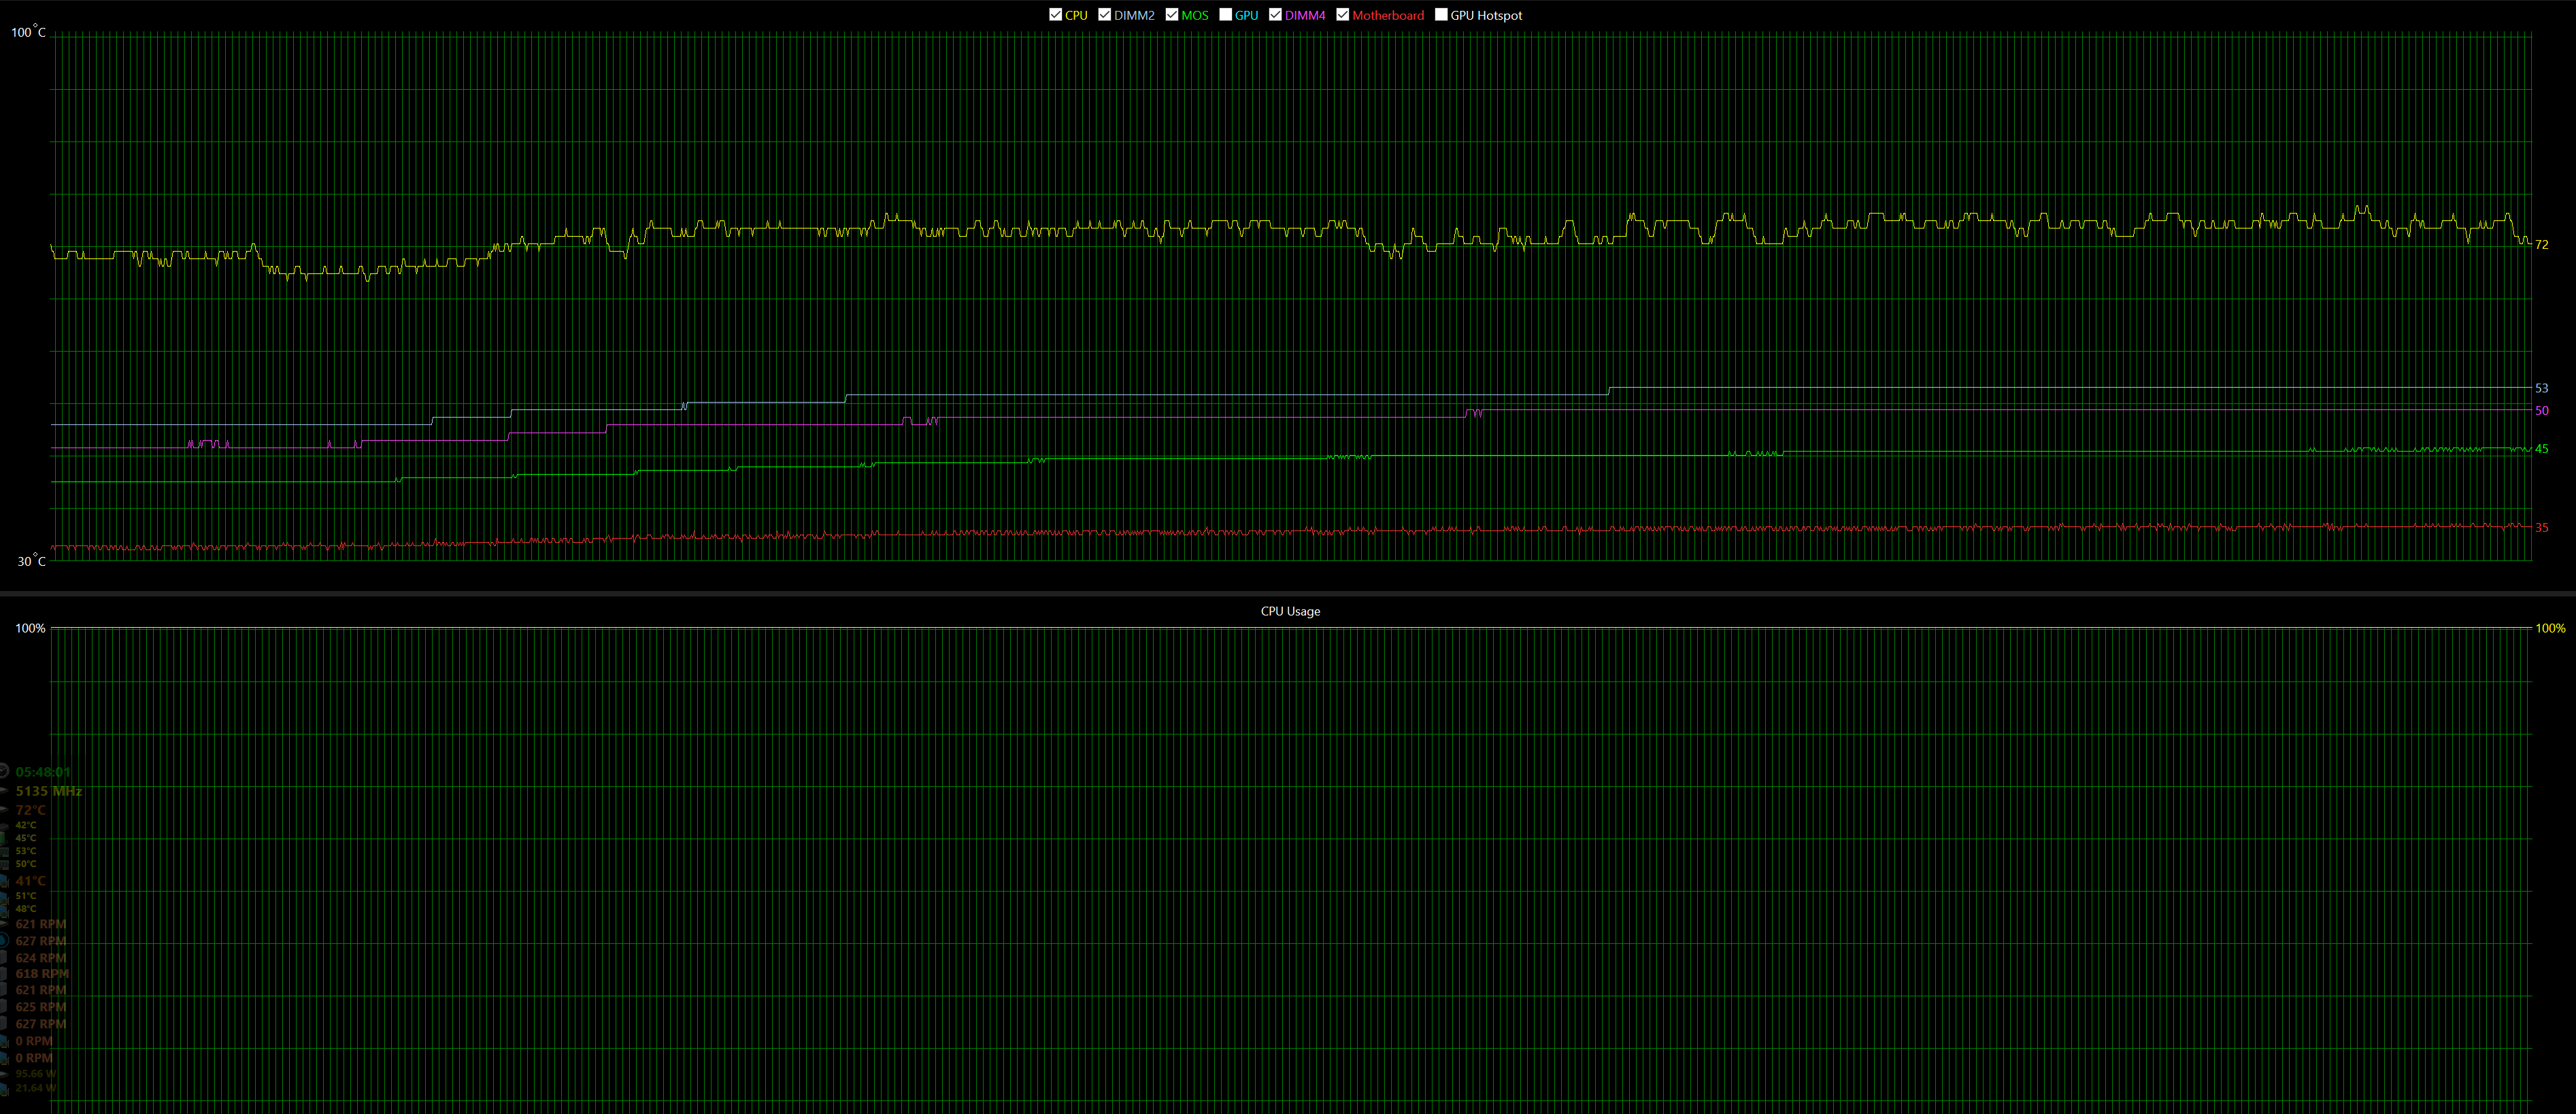2576x1114 pixels.
Task: Click the CPU chip icon beside 5135 MHz
Action: coord(3,791)
